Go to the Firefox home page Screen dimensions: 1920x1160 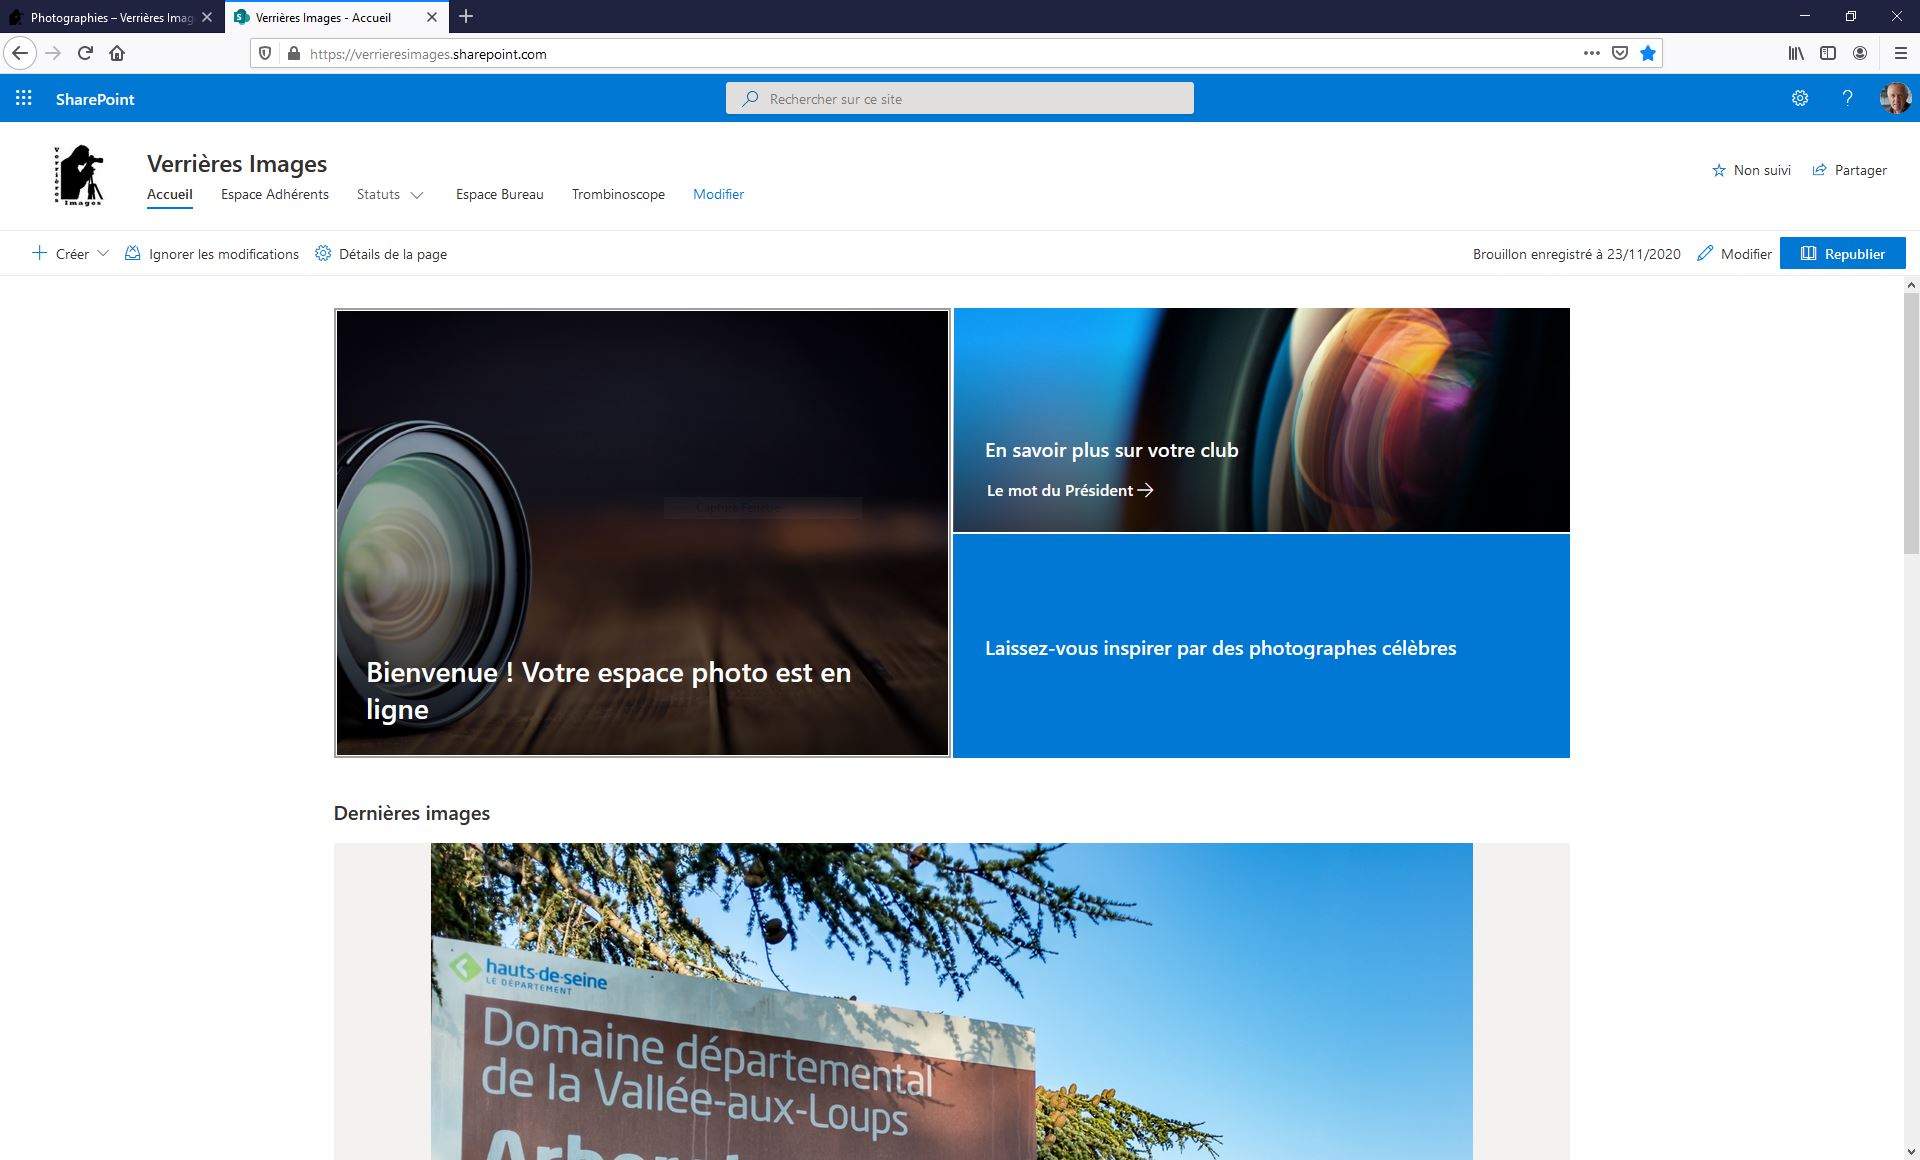pos(117,53)
